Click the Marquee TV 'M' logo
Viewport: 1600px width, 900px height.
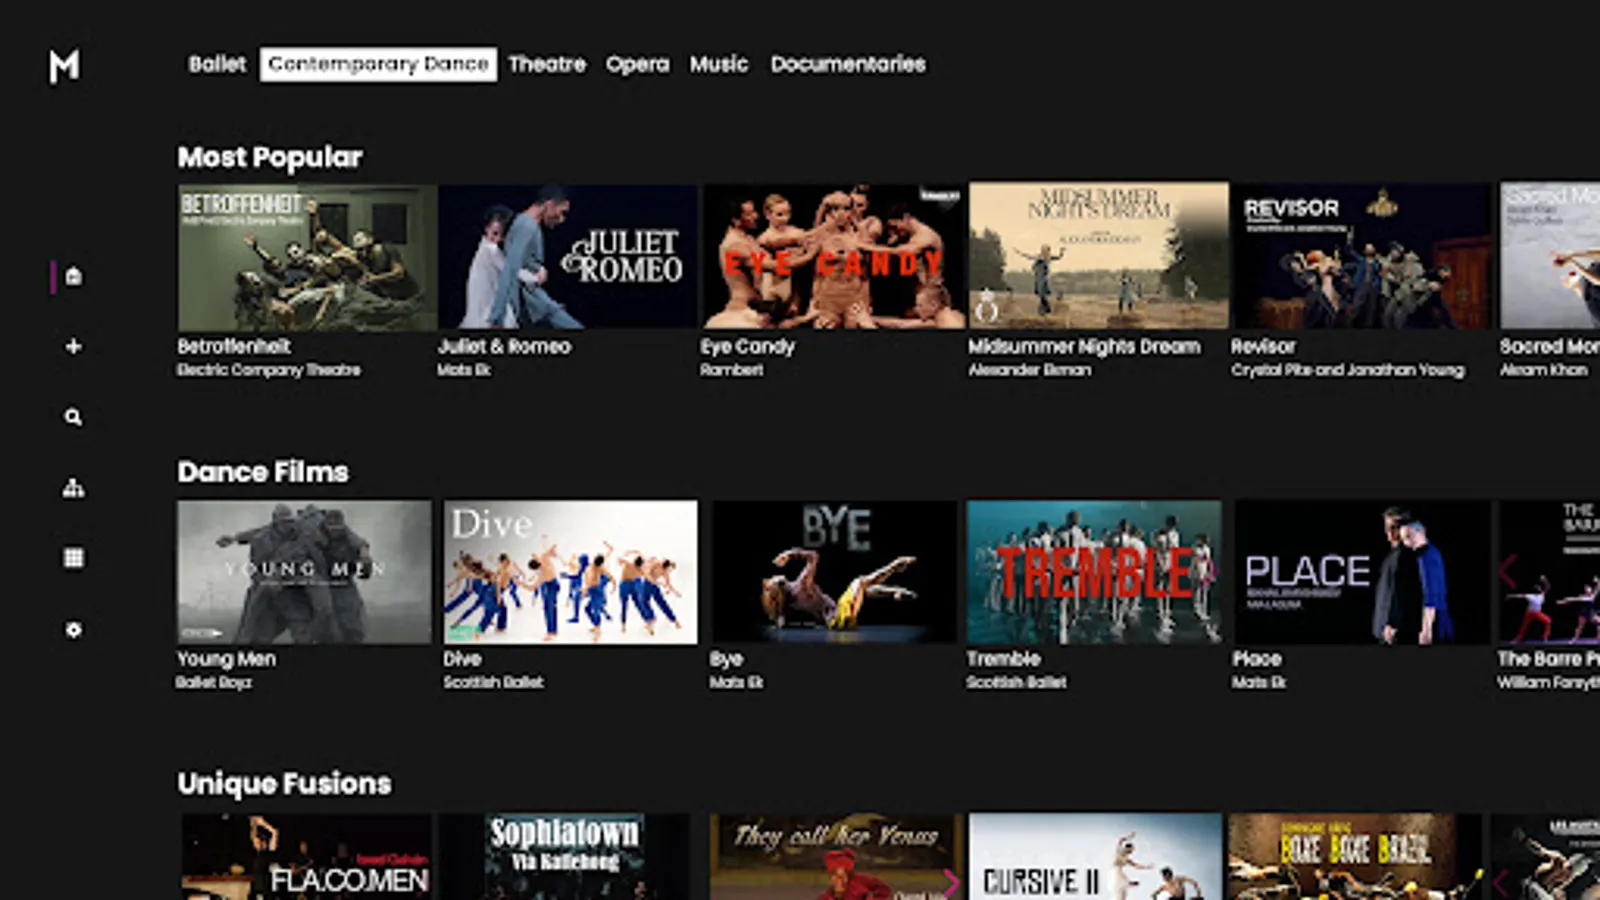64,66
